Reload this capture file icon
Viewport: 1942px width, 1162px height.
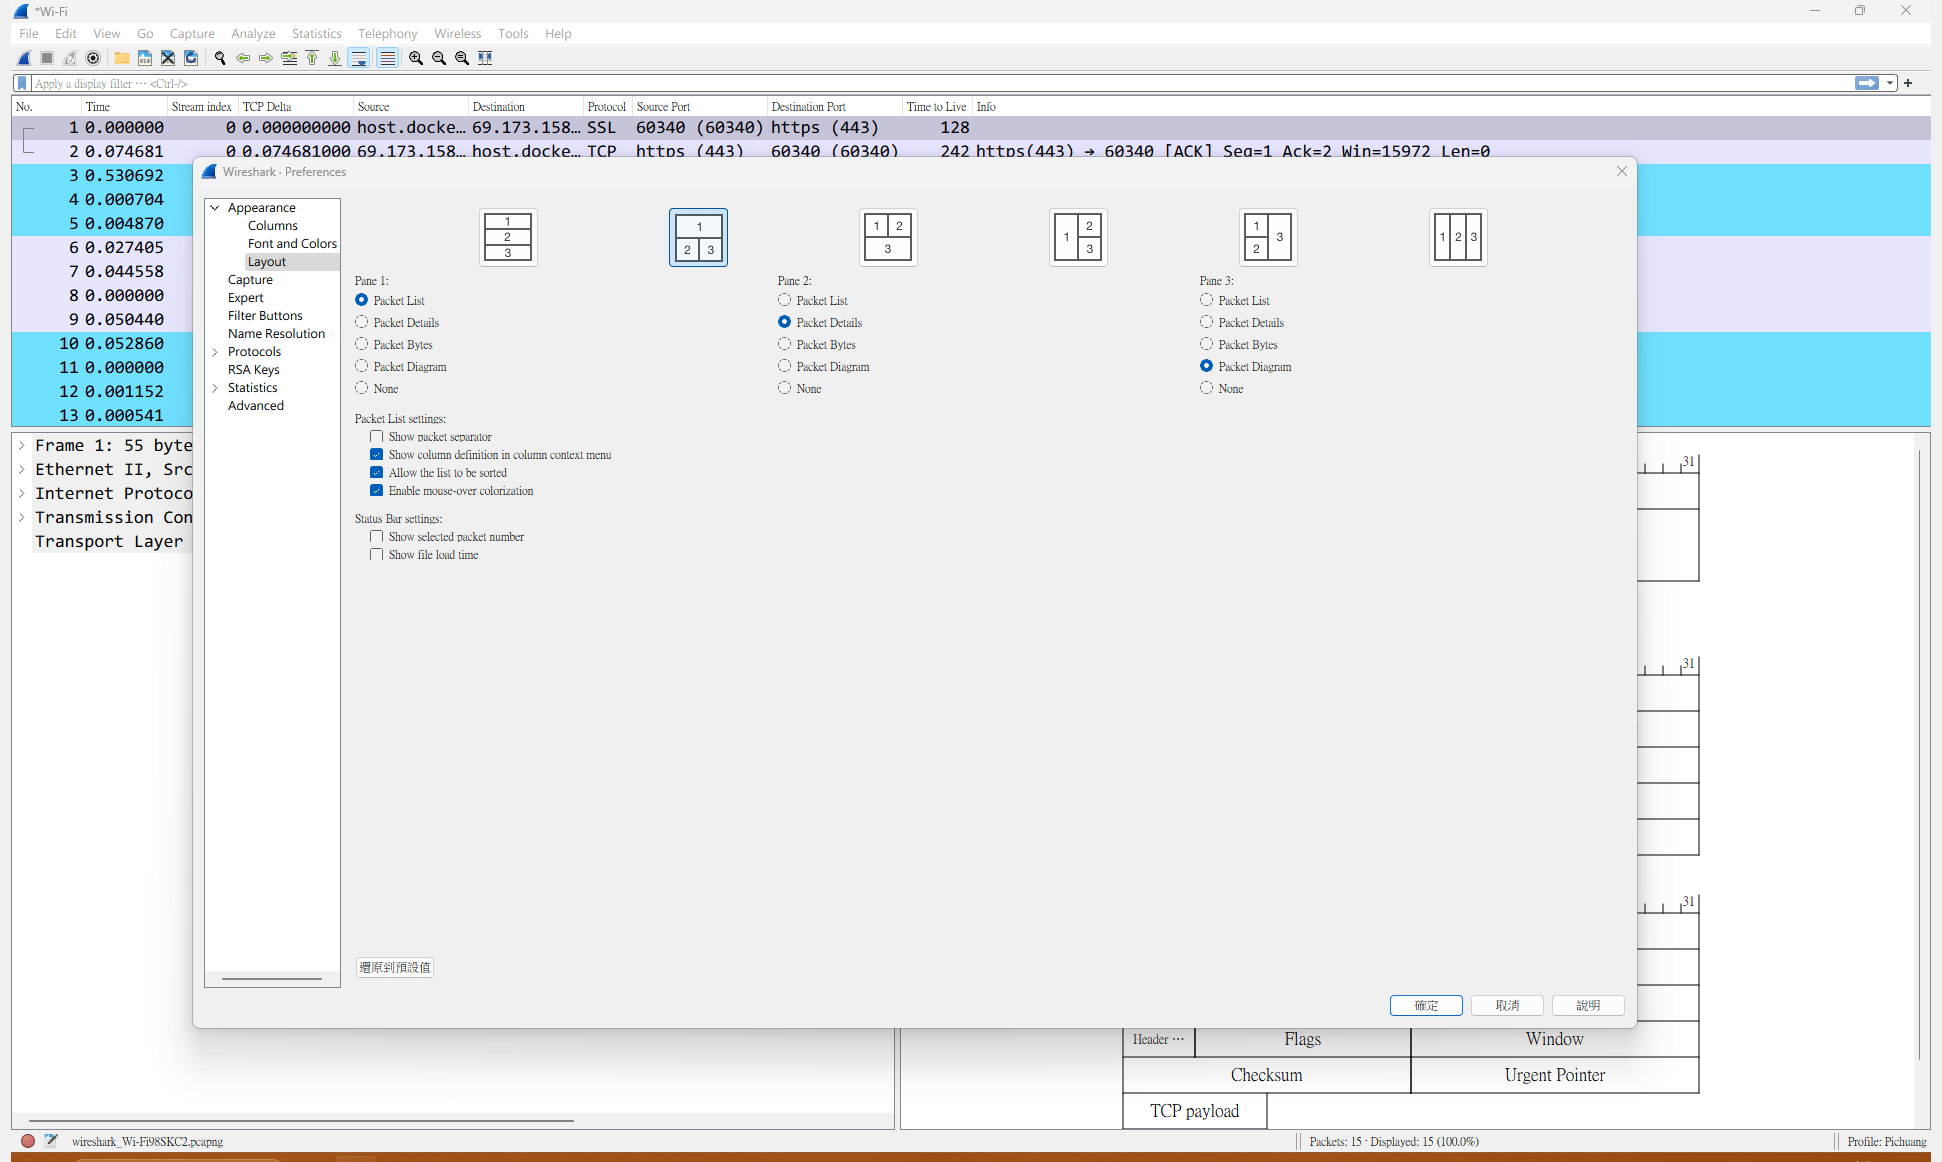coord(191,58)
